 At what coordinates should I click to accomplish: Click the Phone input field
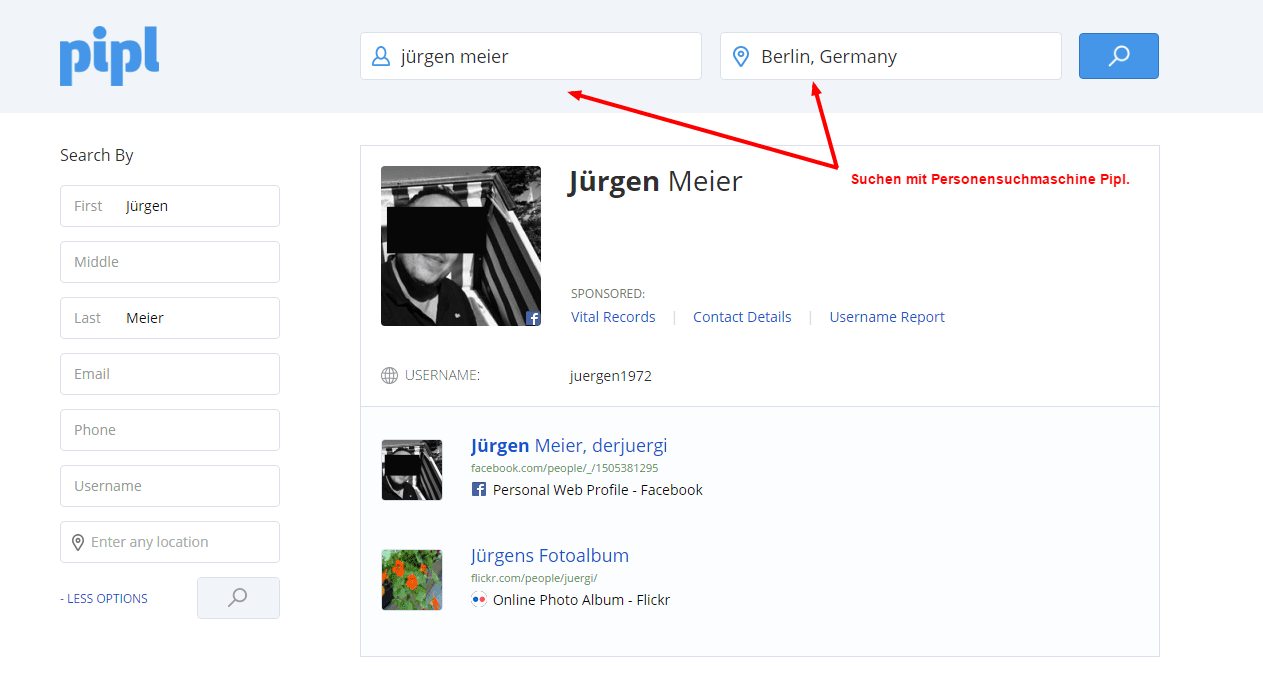coord(169,429)
